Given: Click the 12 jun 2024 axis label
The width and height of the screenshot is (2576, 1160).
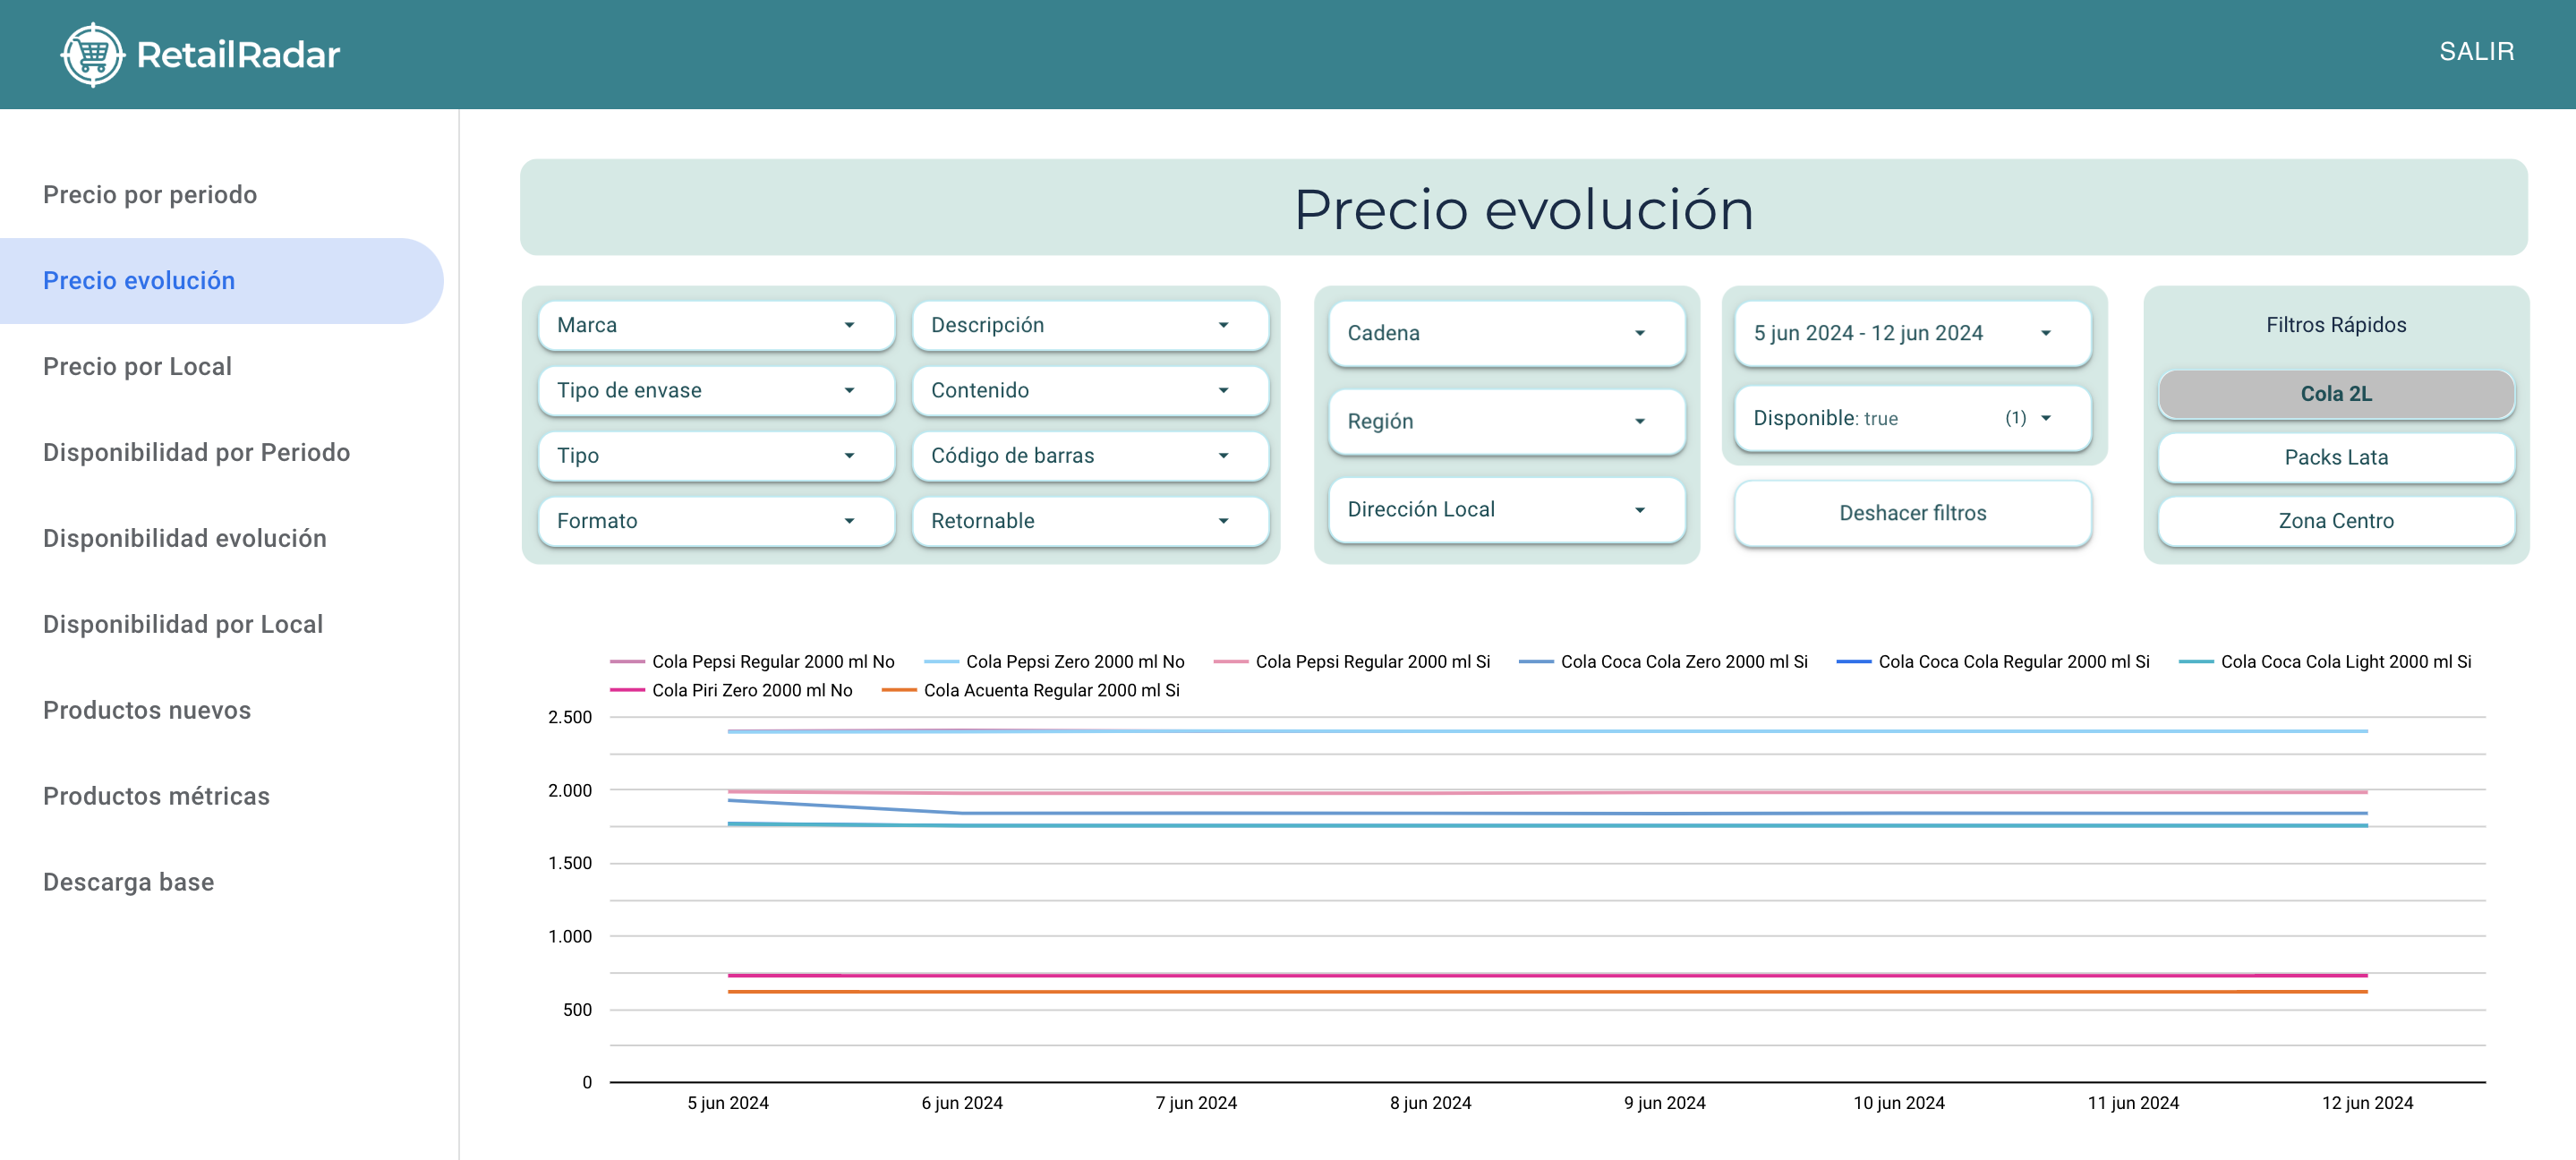Looking at the screenshot, I should click(2367, 1103).
